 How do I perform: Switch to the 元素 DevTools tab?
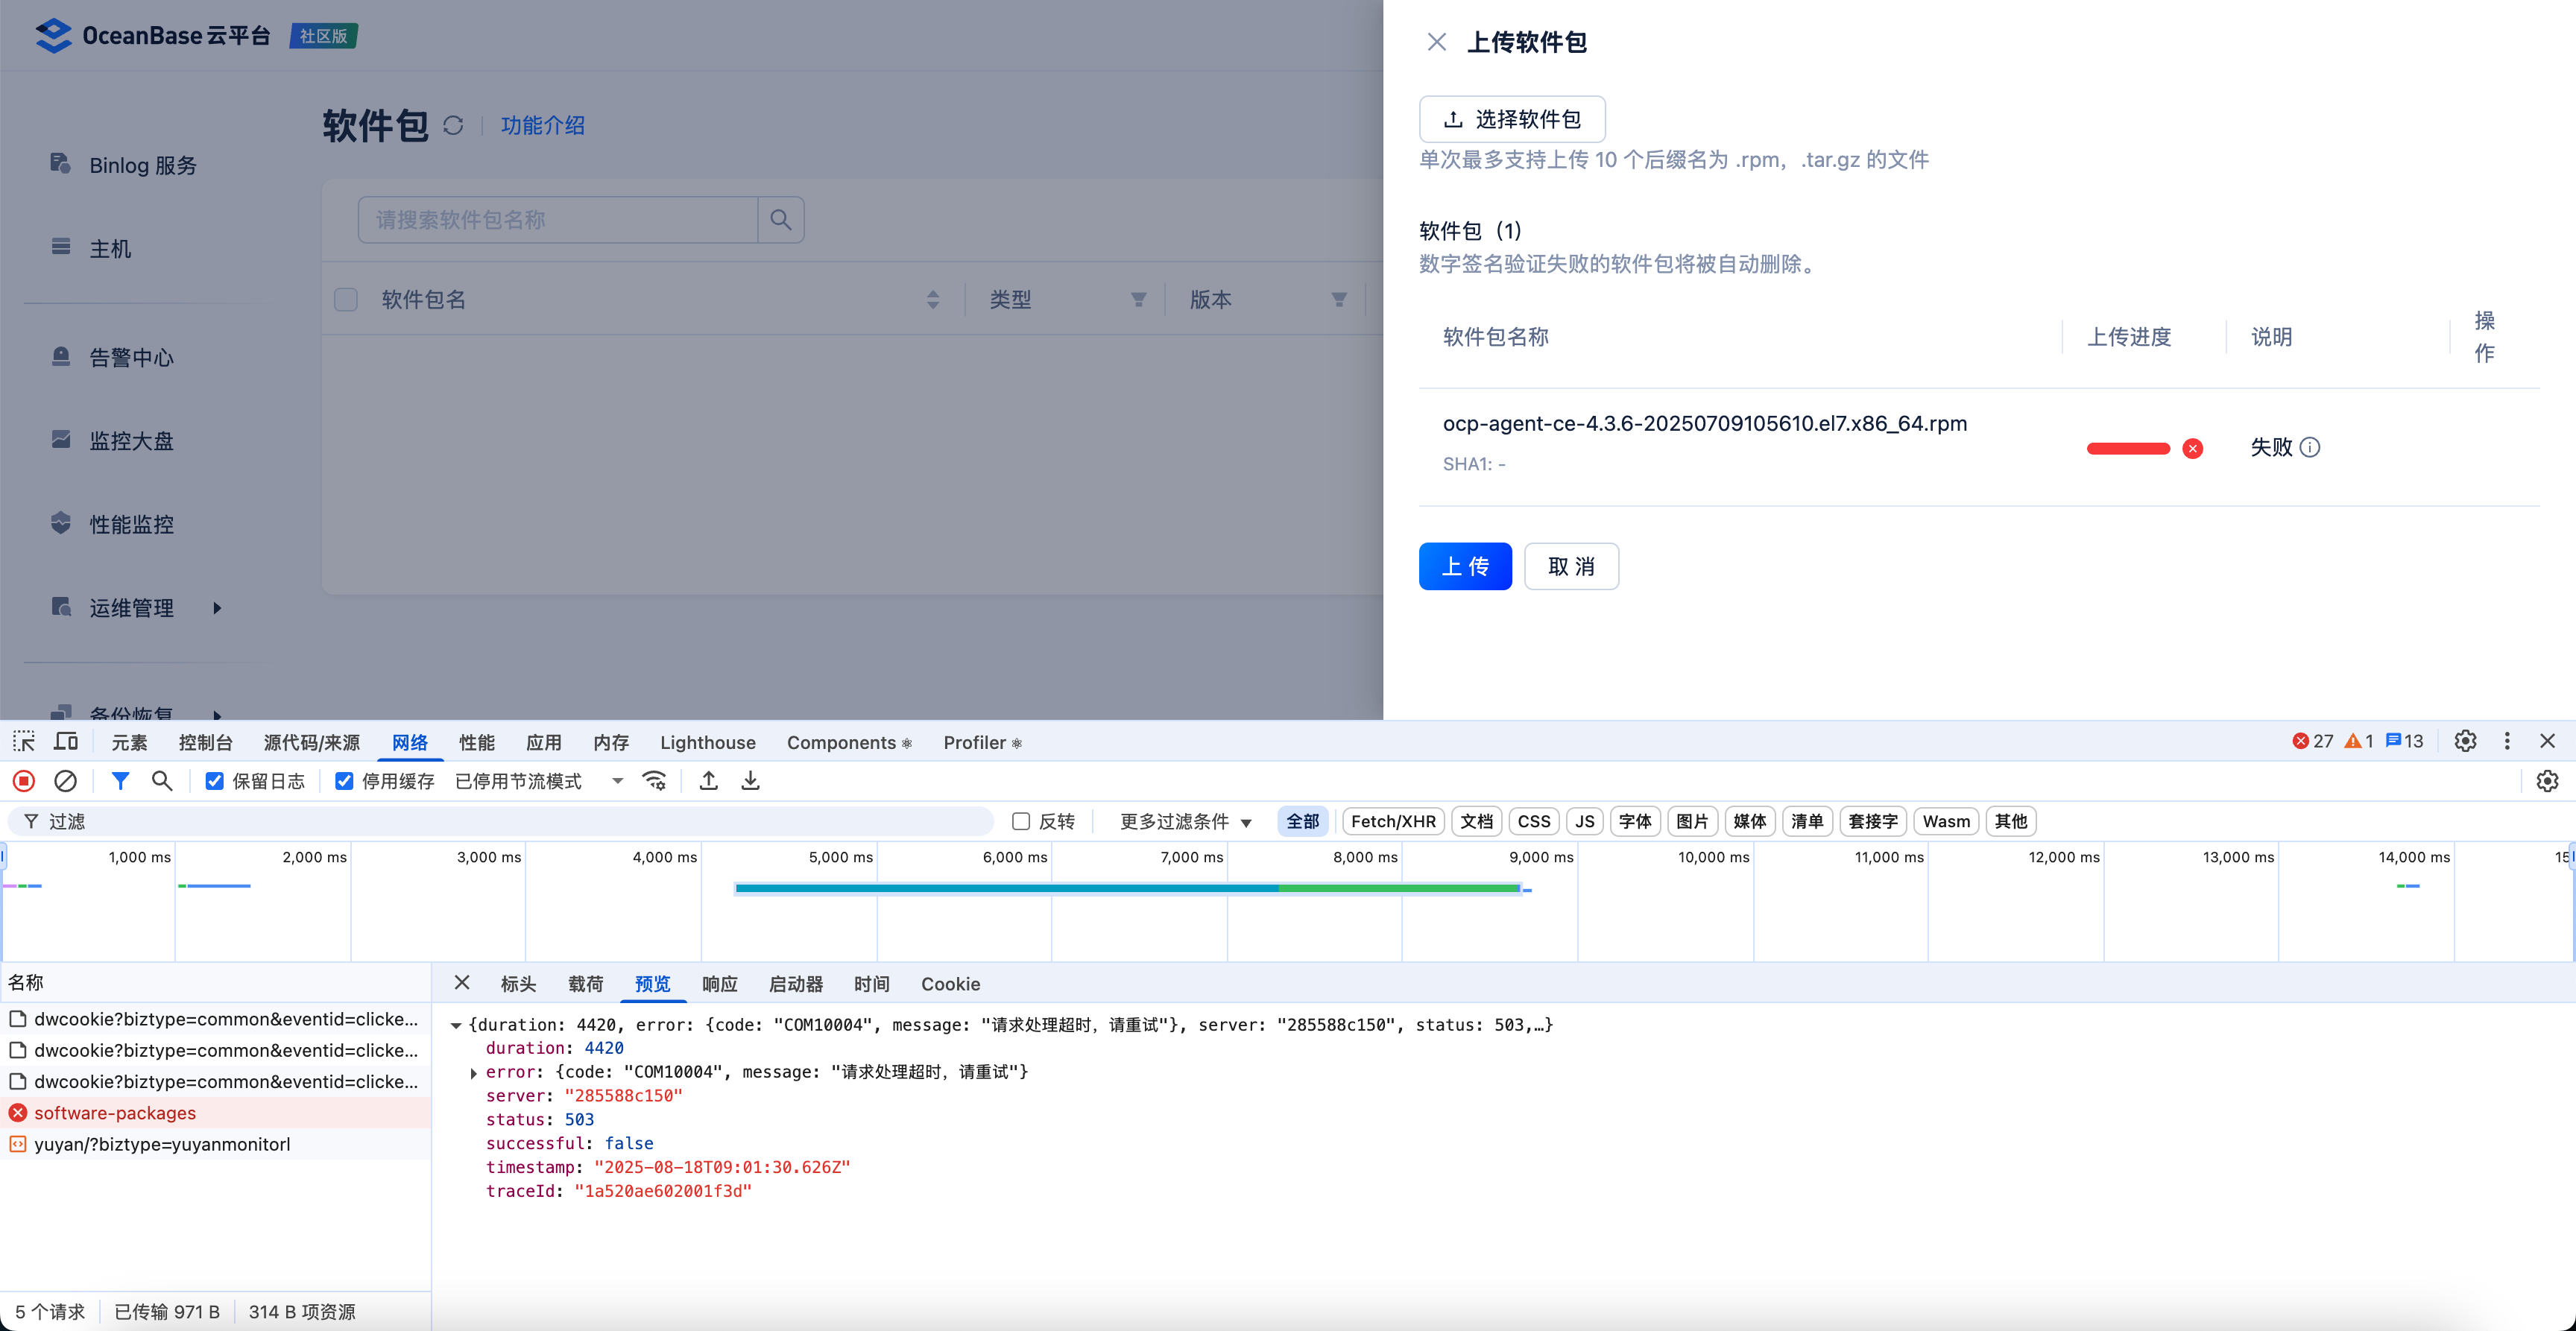pos(129,742)
